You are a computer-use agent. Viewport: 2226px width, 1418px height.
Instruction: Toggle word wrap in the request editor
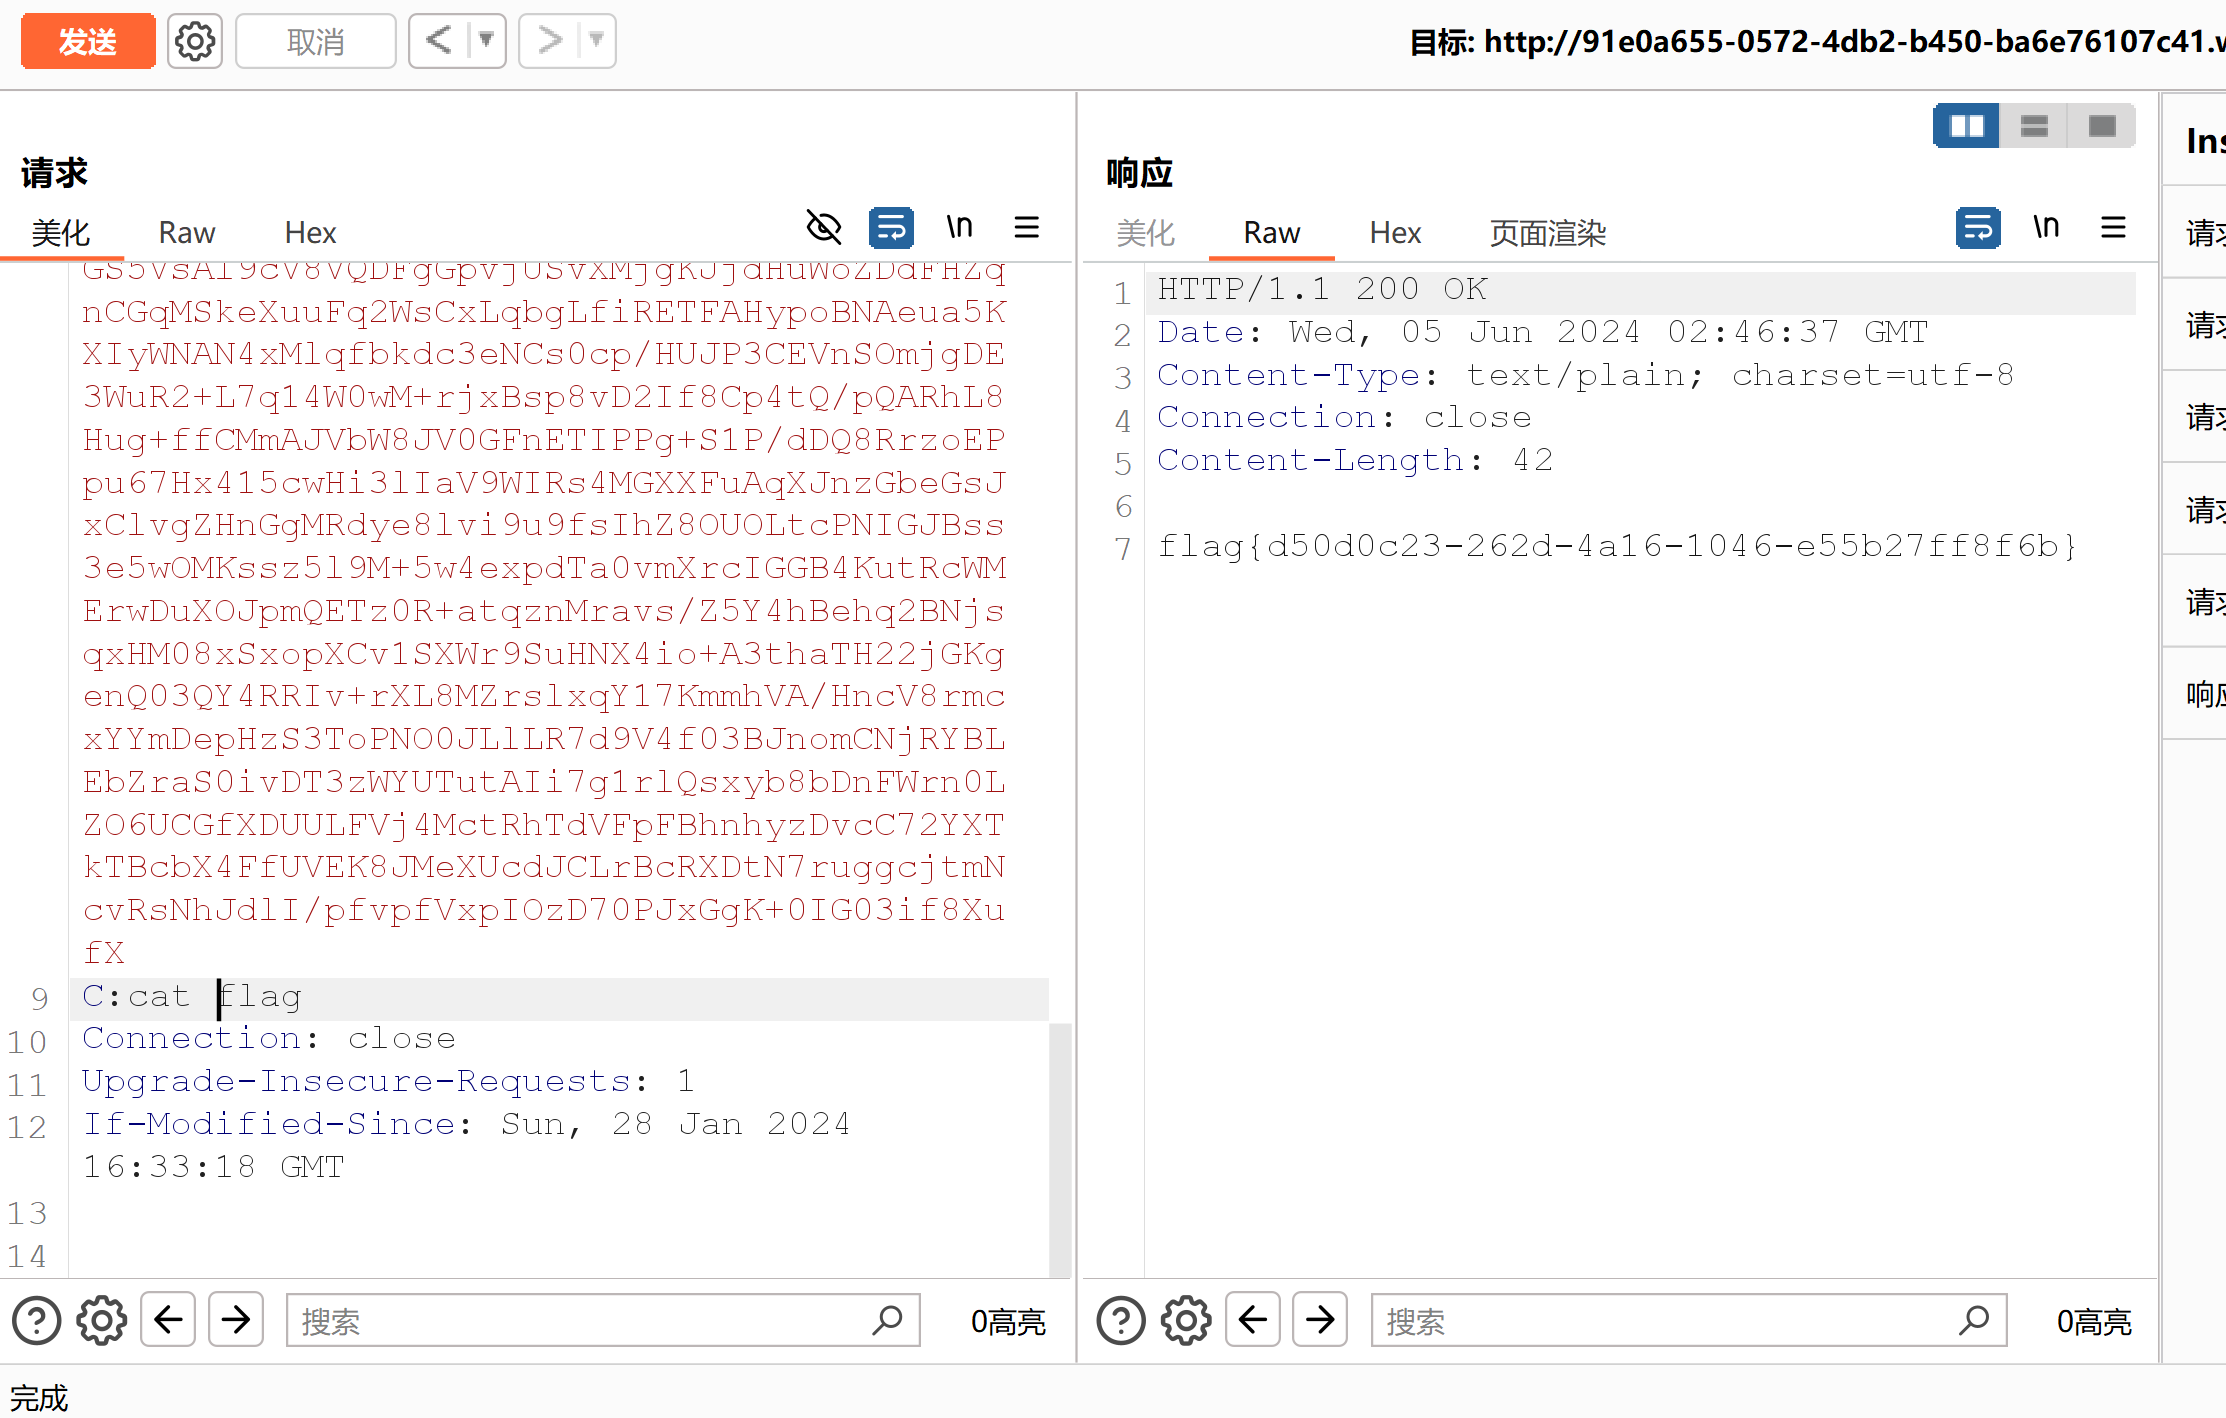(x=891, y=228)
